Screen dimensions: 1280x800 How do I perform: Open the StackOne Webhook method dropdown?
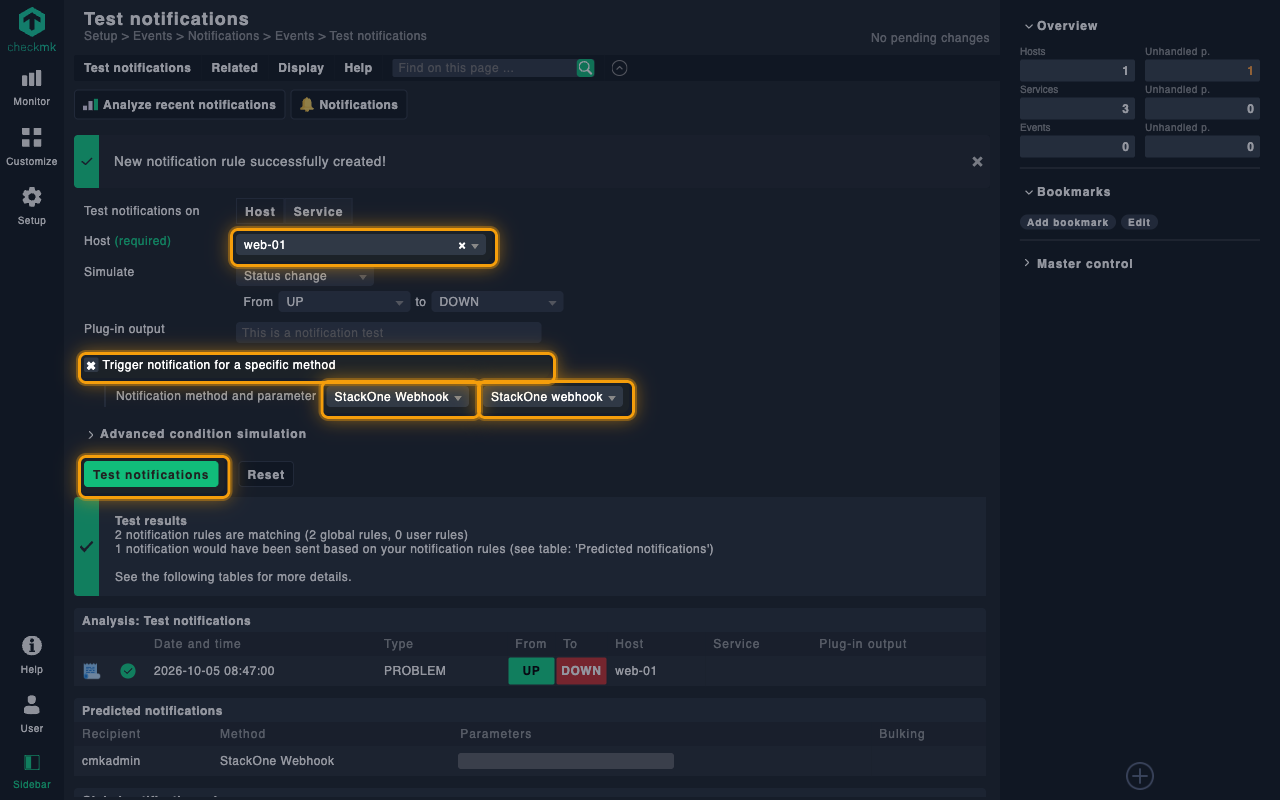point(399,397)
